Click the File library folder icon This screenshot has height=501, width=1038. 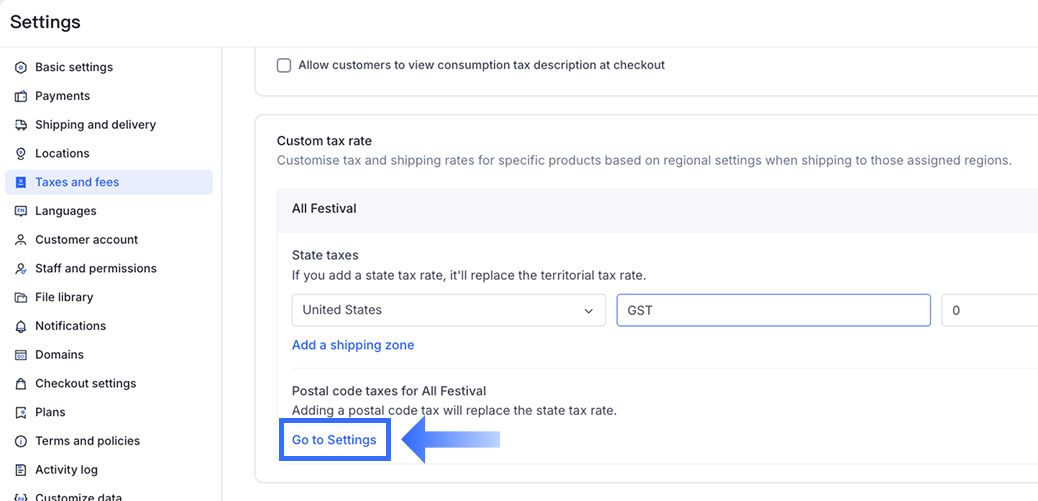(x=21, y=298)
